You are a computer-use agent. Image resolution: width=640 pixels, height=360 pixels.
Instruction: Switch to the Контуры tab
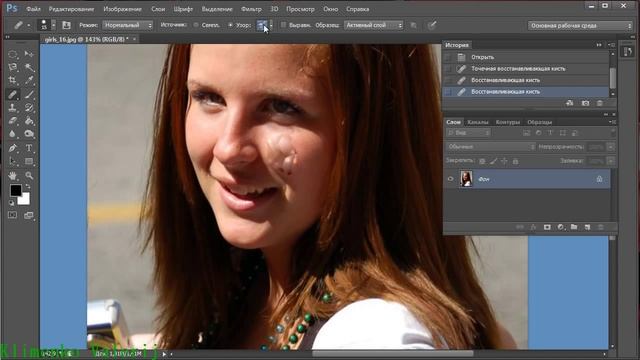pos(508,122)
